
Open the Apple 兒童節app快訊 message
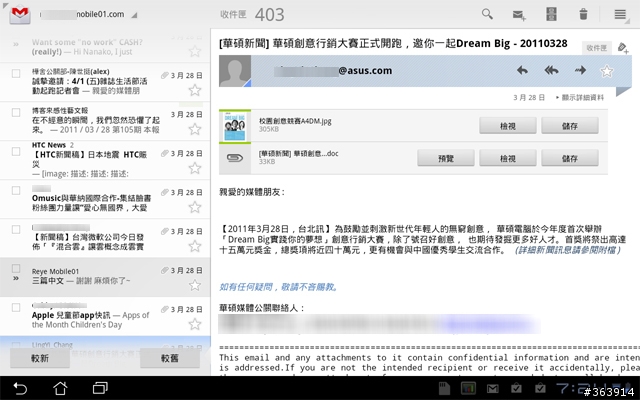coord(105,316)
